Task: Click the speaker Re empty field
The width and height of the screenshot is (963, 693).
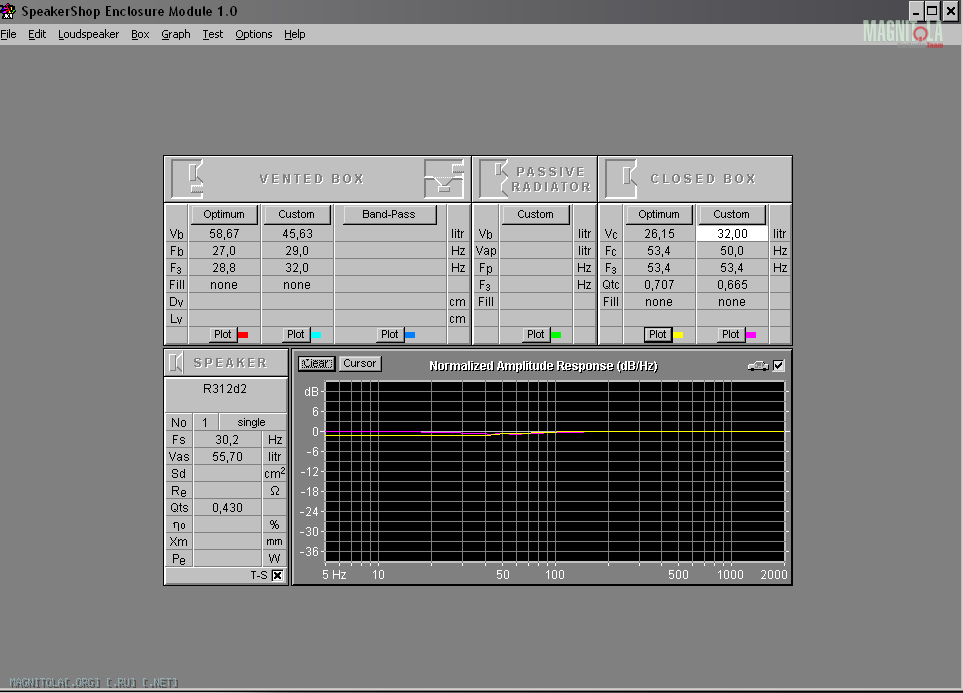Action: tap(227, 491)
